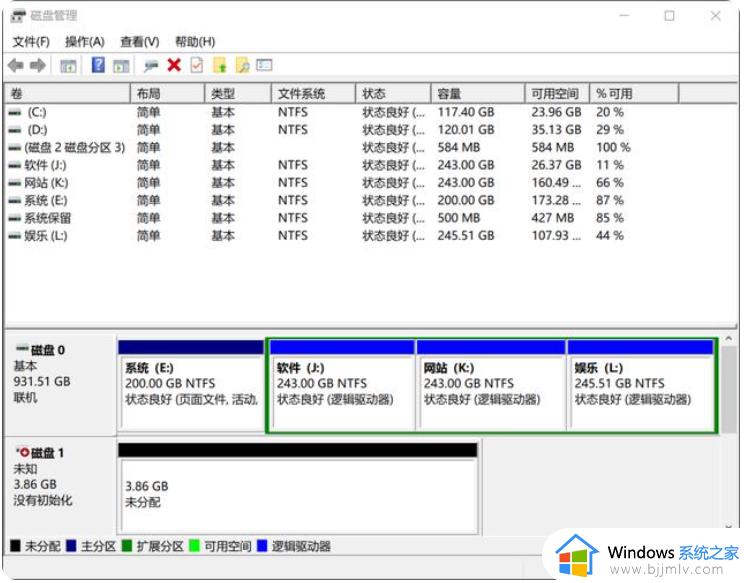Click the 245.51 GB capacity cell
Viewport: 744px width, 583px height.
[x=465, y=236]
